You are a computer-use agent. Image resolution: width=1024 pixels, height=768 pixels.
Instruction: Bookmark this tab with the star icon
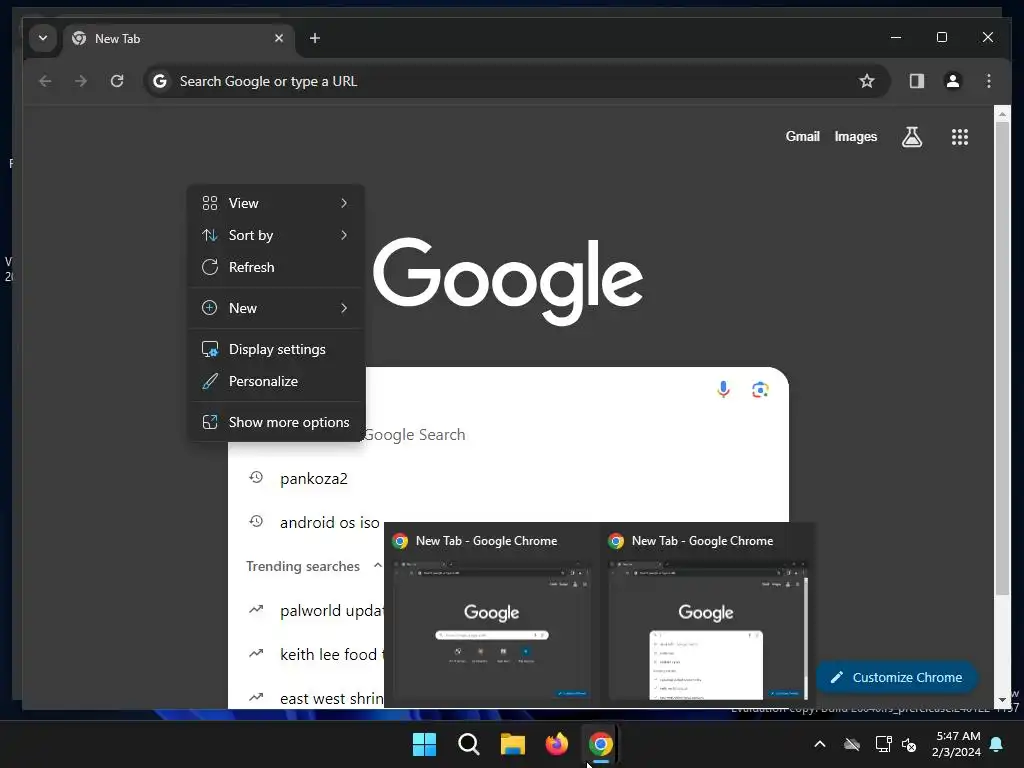point(867,81)
